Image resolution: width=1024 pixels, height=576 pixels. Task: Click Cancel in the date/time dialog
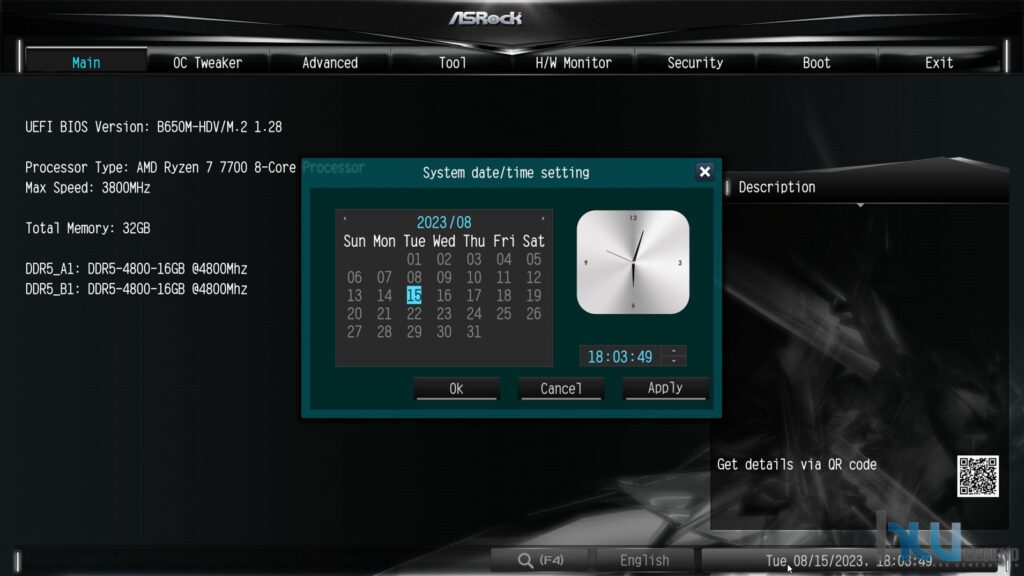(x=561, y=389)
